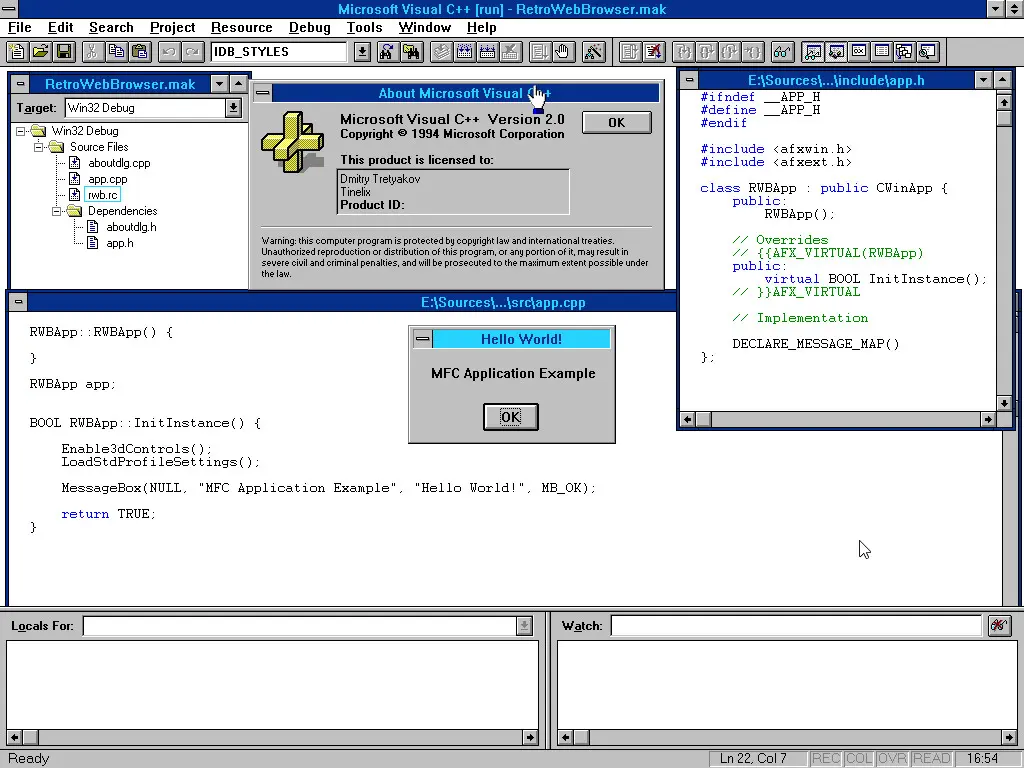This screenshot has width=1024, height=768.
Task: Open the Tools menu
Action: [364, 27]
